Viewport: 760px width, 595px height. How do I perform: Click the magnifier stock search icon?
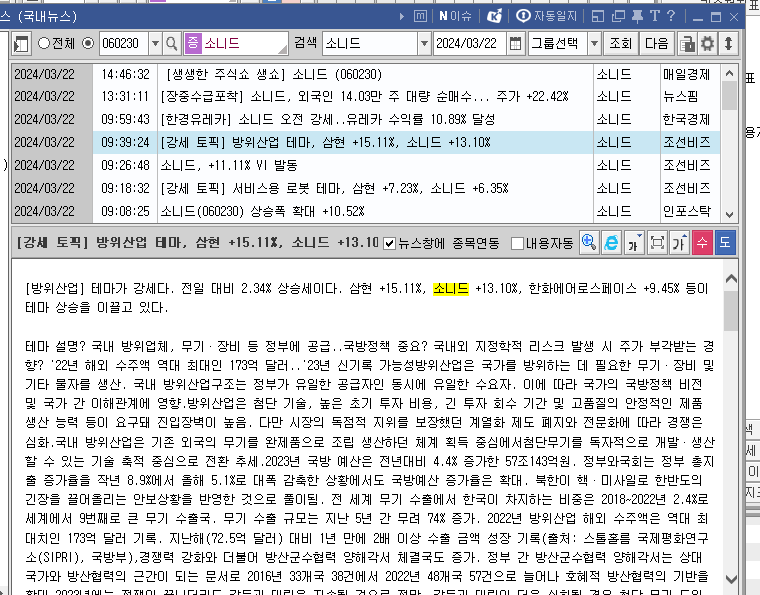pyautogui.click(x=172, y=44)
